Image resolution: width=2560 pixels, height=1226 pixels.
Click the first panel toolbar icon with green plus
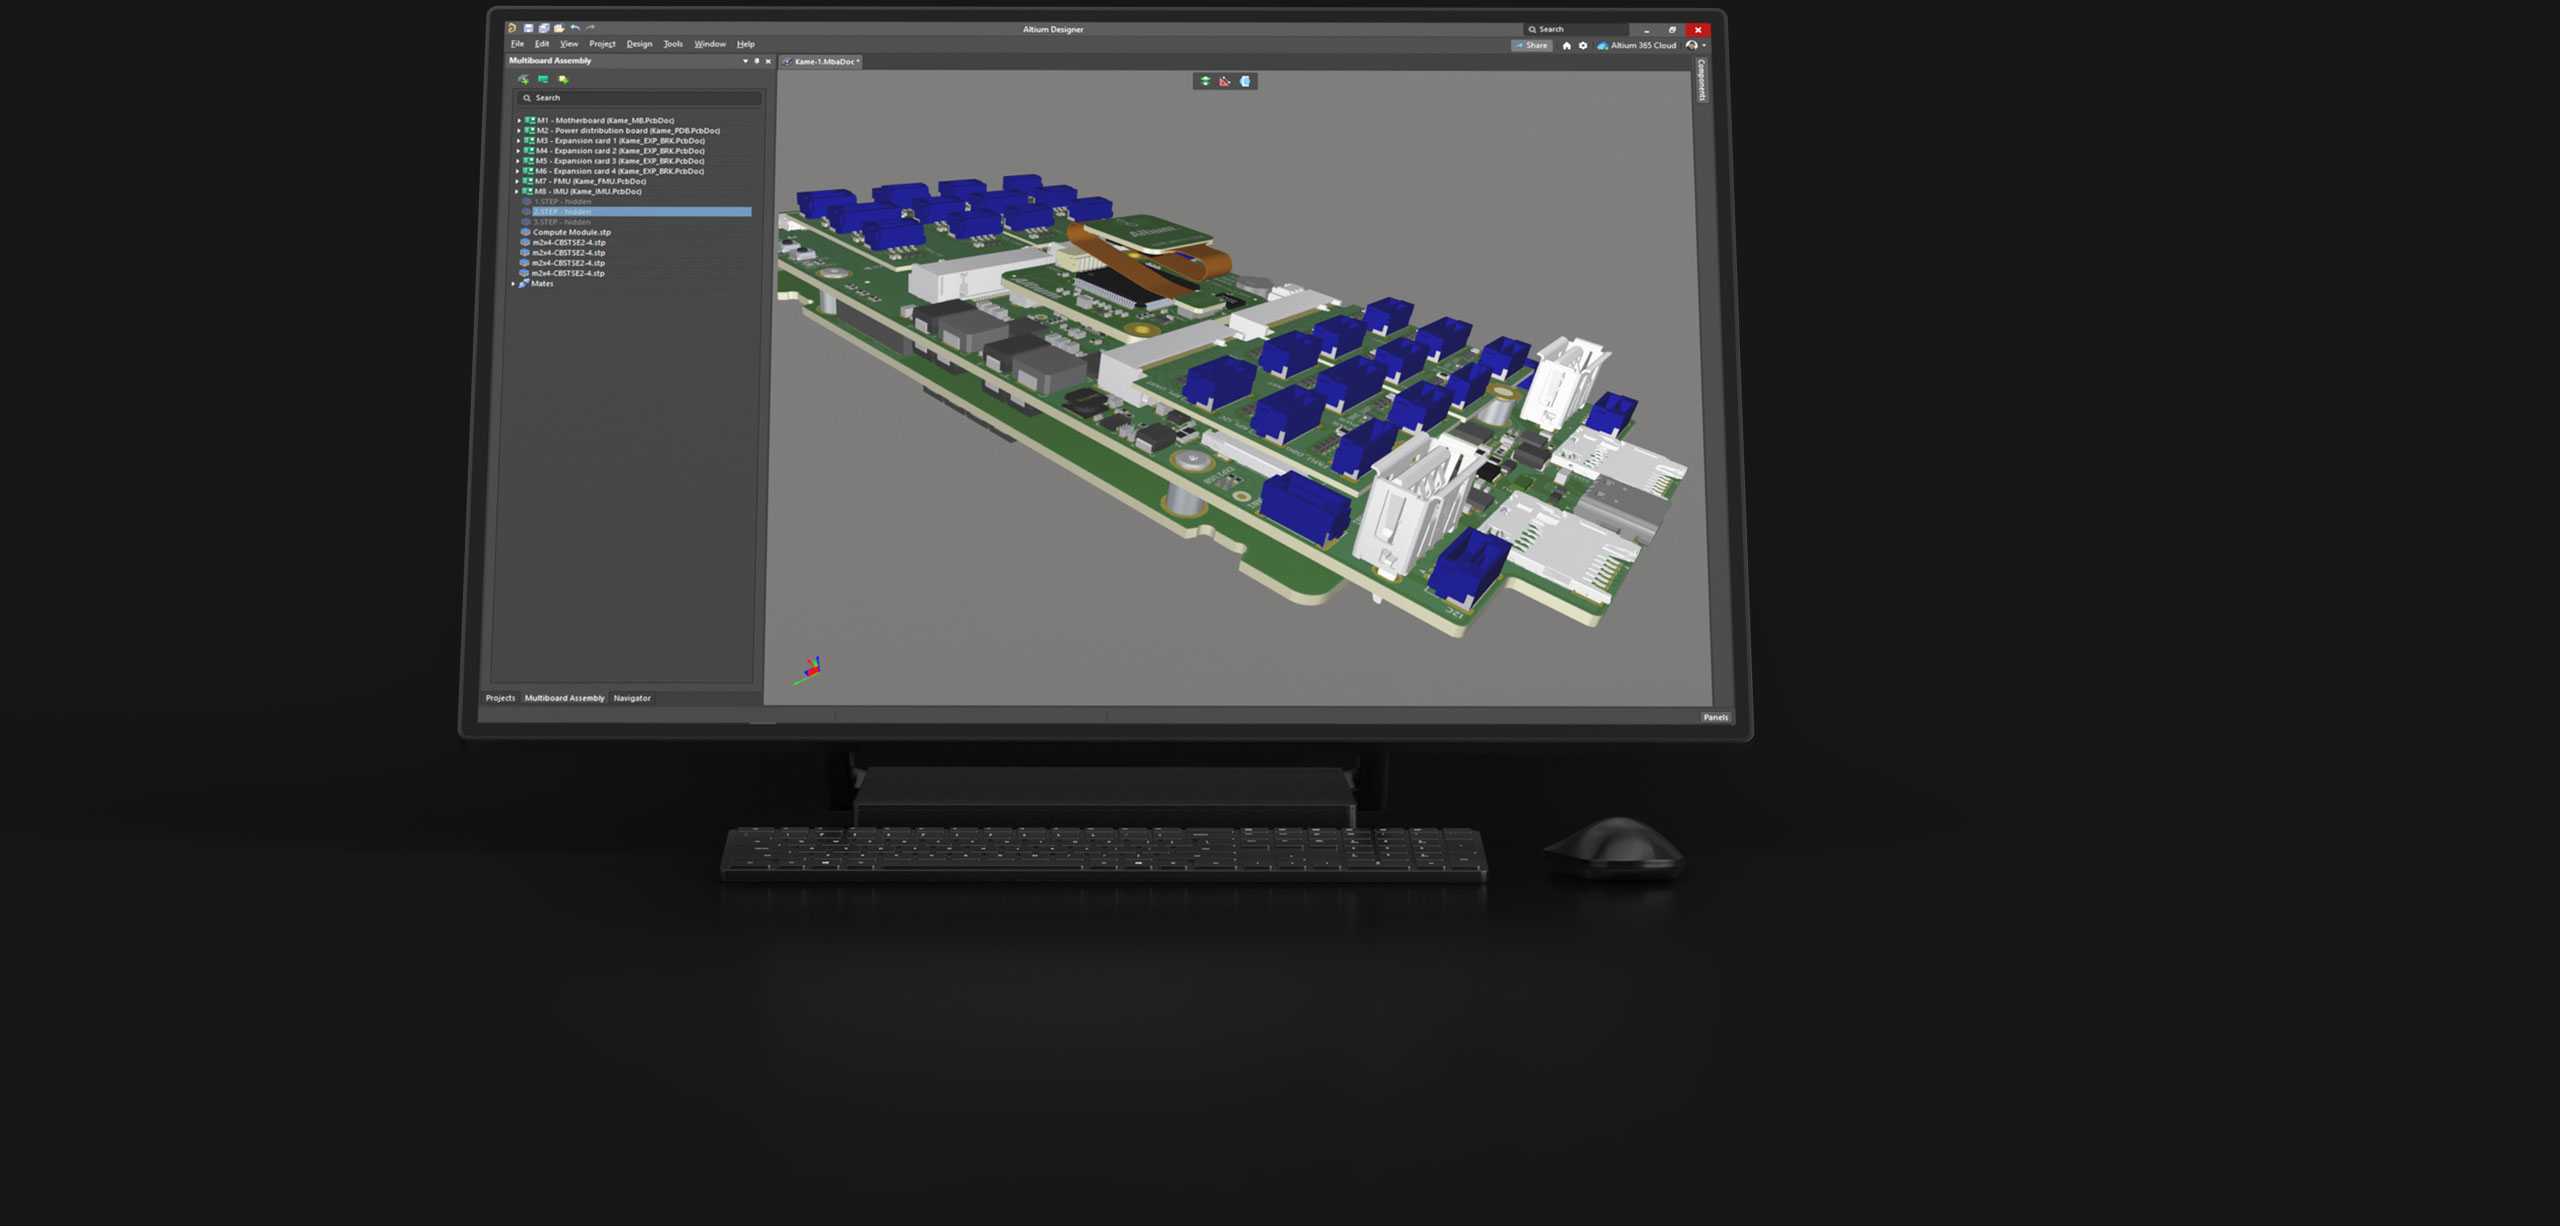tap(523, 80)
